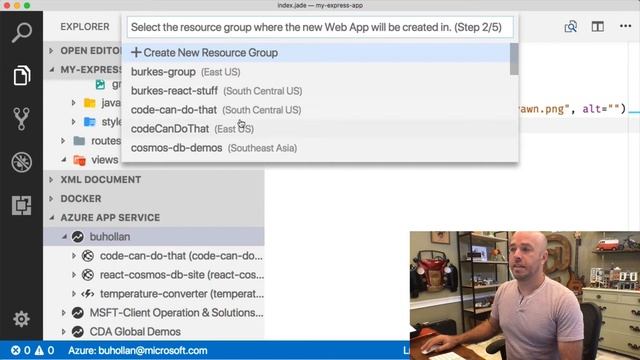
Task: Click the macOS green fullscreen button
Action: coord(27,6)
